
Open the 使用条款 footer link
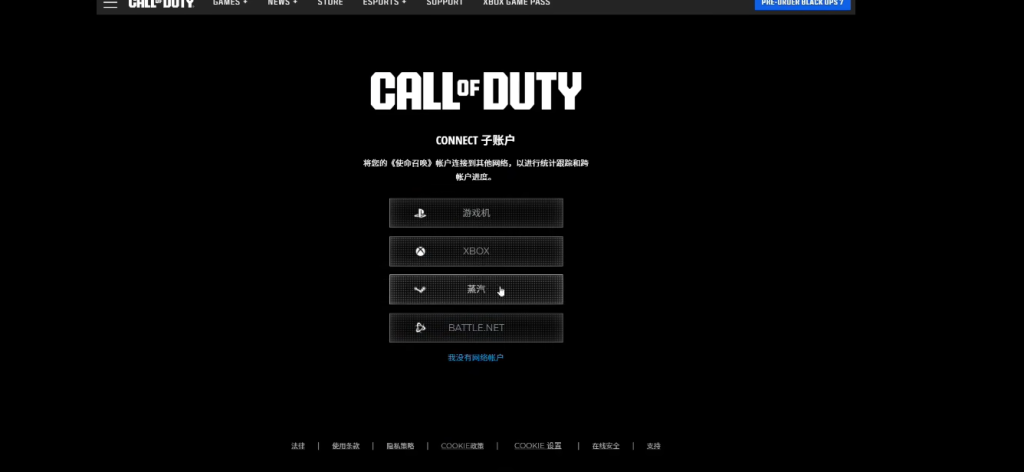[345, 446]
